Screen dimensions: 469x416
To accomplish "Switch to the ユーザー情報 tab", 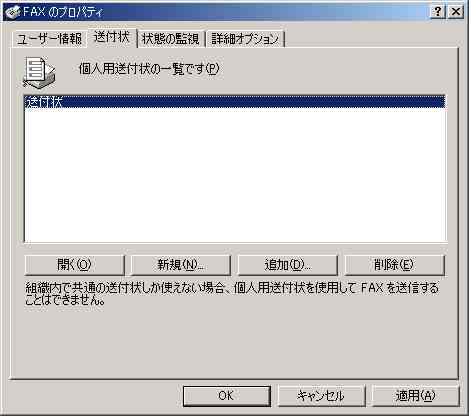I will coord(49,39).
